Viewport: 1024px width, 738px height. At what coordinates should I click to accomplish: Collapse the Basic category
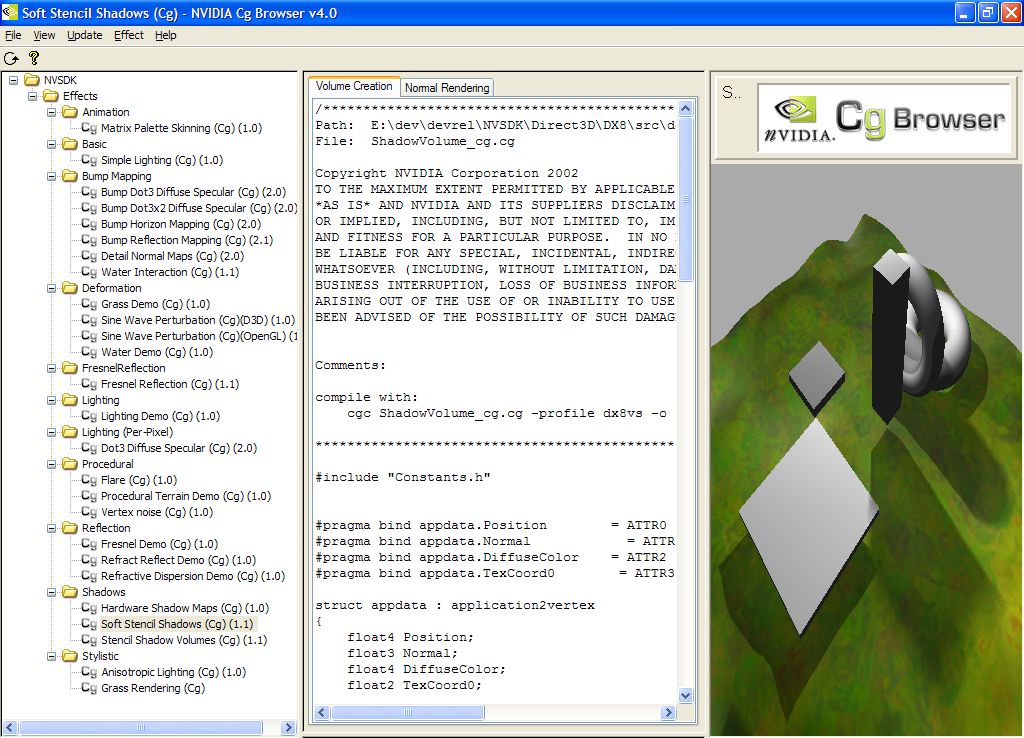[x=52, y=144]
